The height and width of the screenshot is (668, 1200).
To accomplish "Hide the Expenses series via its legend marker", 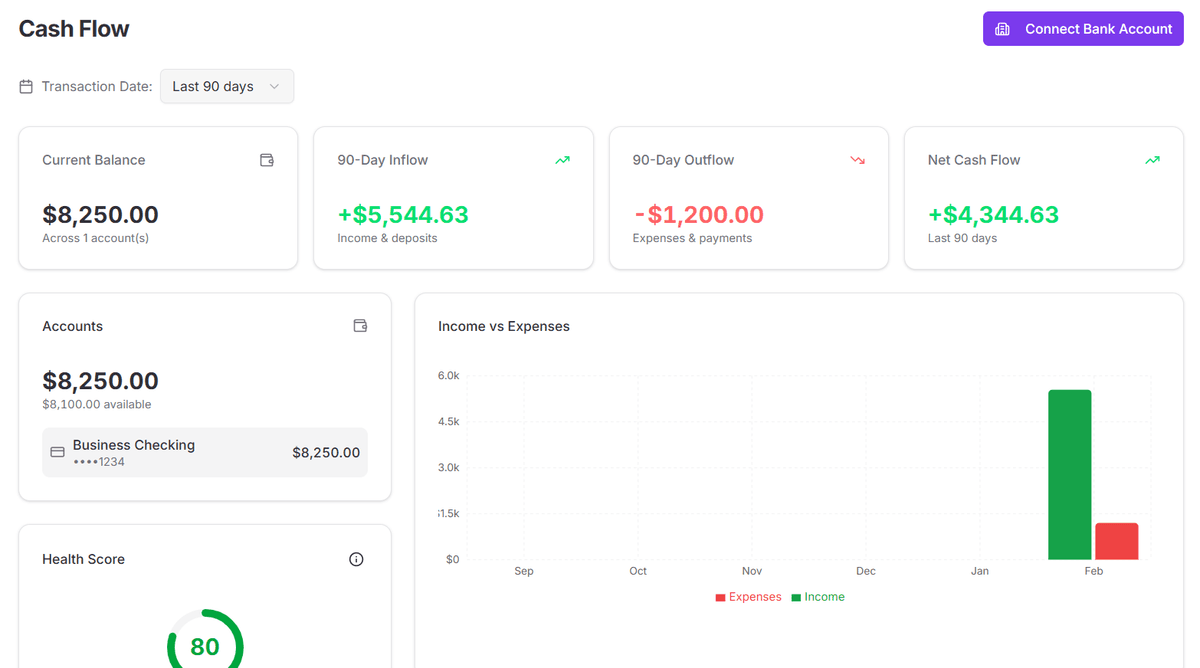I will click(x=720, y=596).
